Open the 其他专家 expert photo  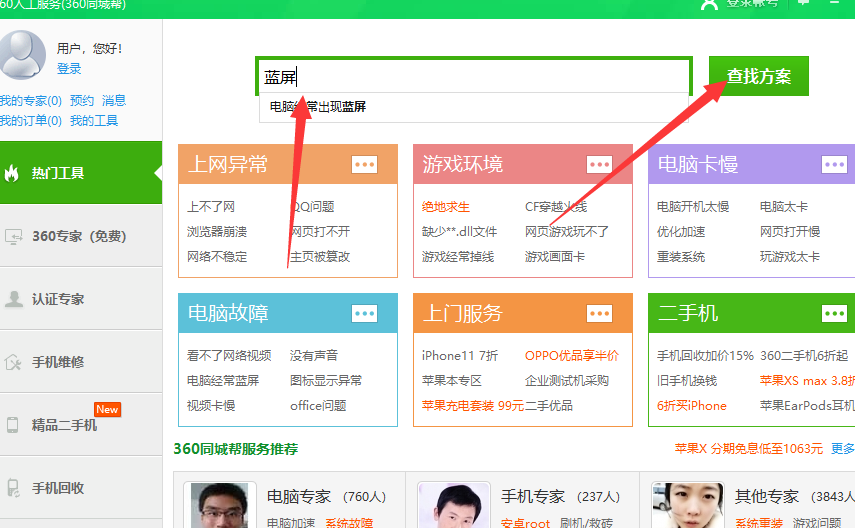tap(688, 505)
